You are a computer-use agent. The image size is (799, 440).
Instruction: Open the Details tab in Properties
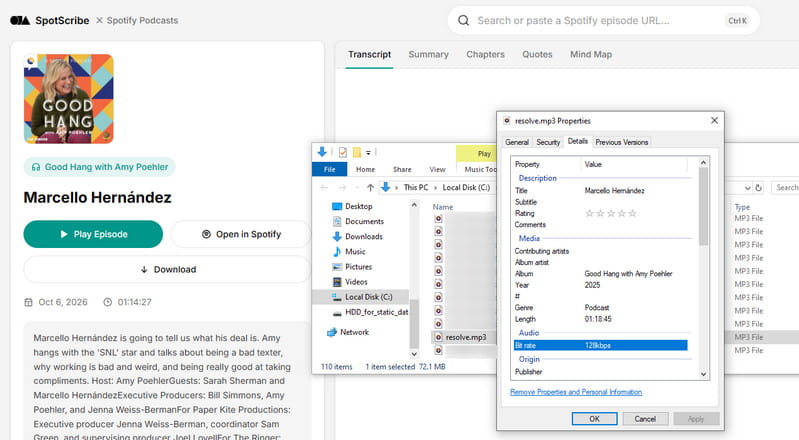click(577, 141)
